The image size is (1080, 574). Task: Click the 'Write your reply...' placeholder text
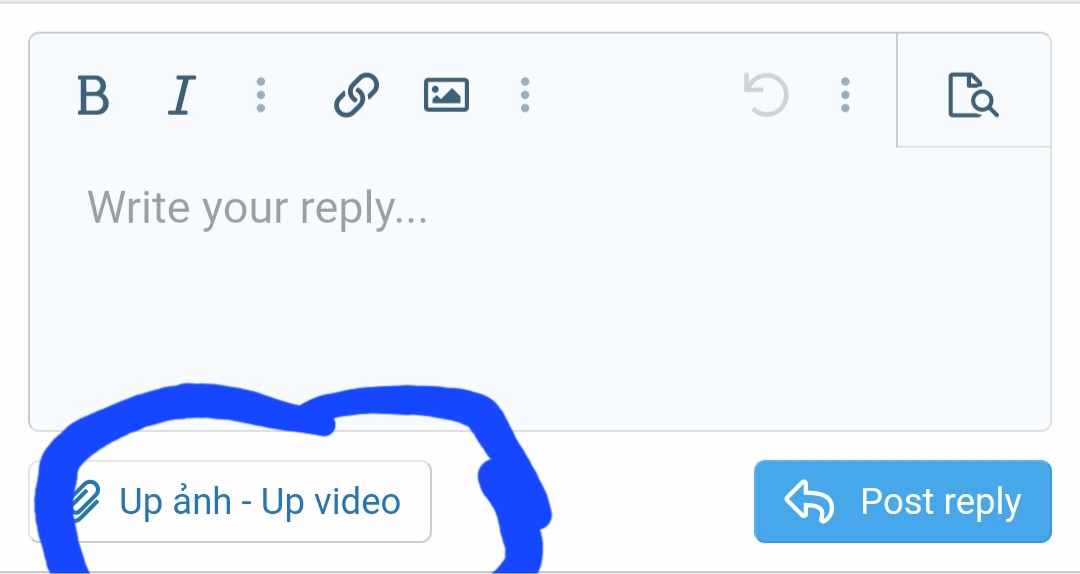[x=258, y=207]
